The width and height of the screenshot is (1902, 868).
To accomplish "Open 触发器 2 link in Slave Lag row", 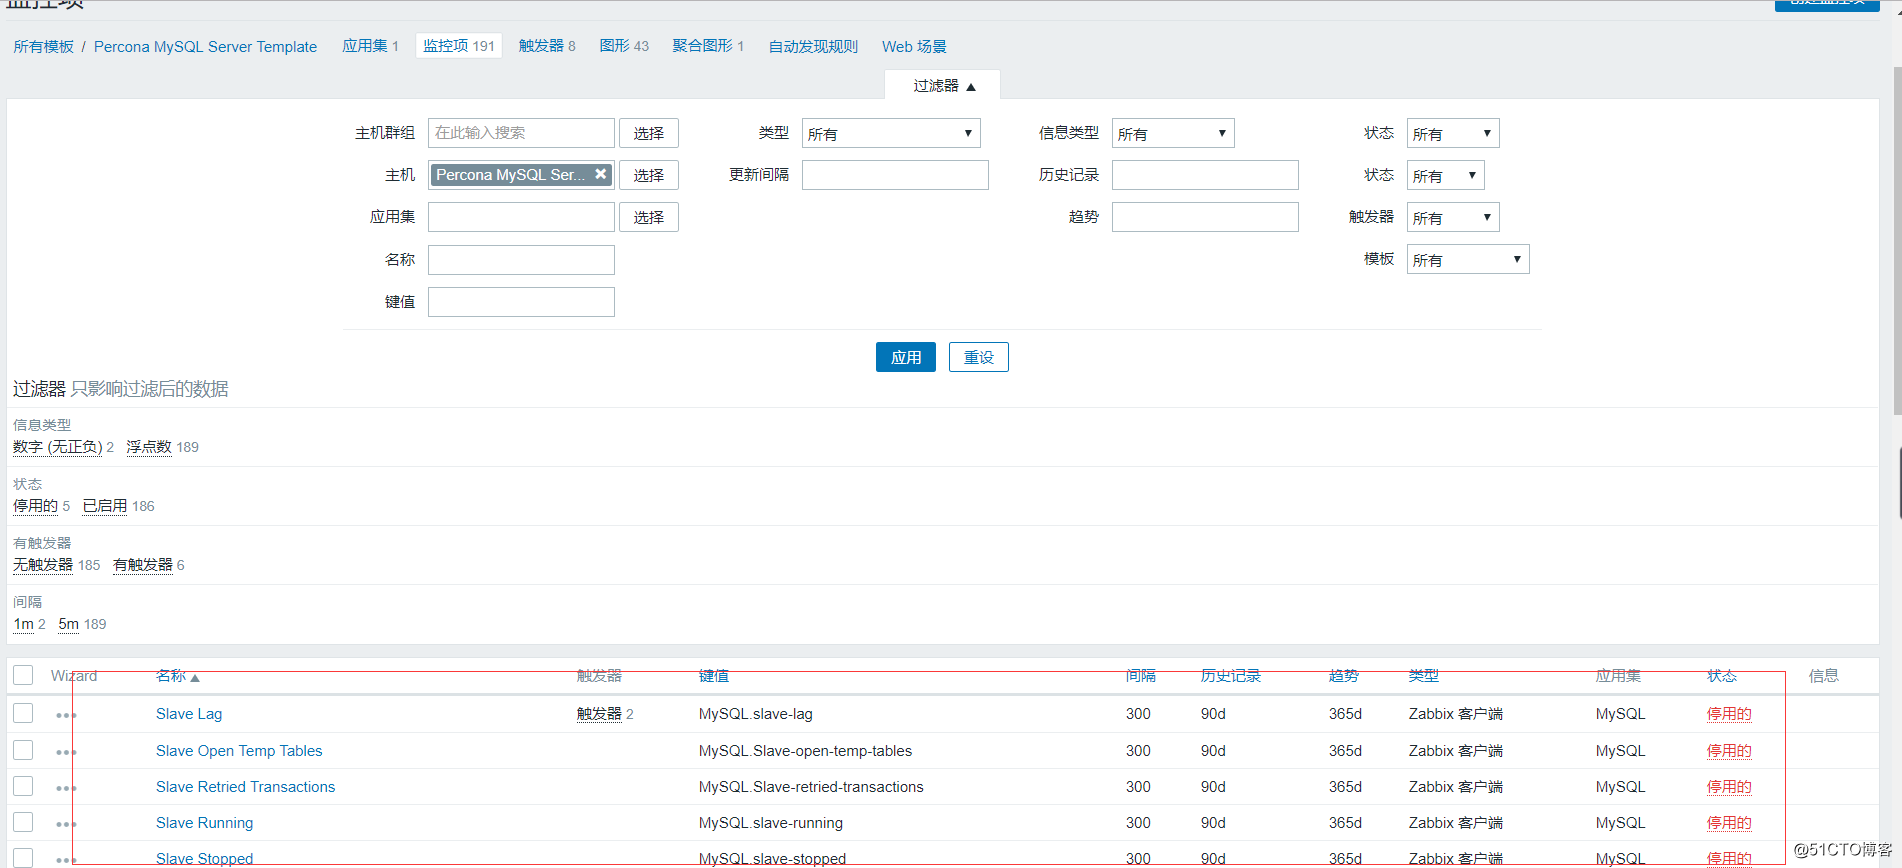I will (x=599, y=714).
